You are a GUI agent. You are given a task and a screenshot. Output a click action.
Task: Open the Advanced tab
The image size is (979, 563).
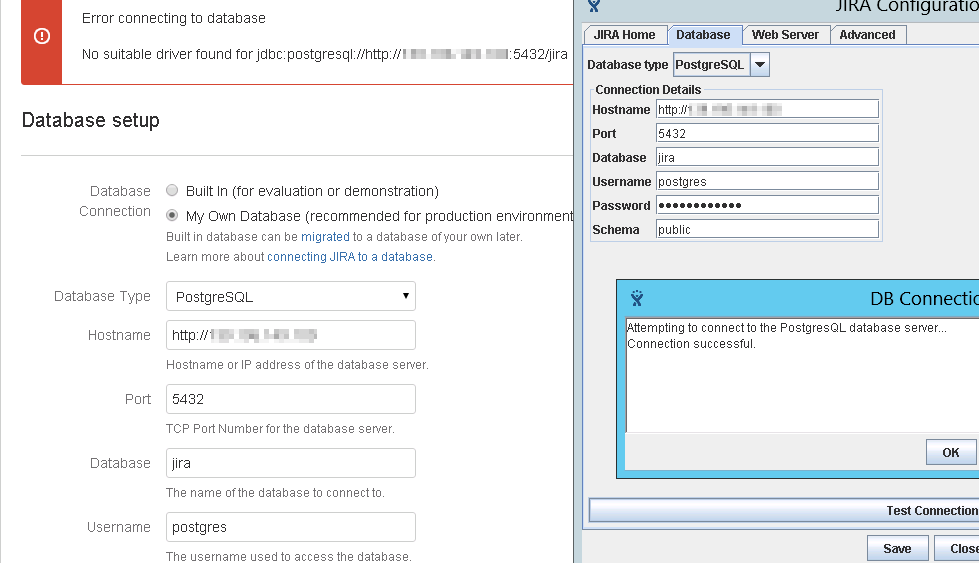click(867, 35)
